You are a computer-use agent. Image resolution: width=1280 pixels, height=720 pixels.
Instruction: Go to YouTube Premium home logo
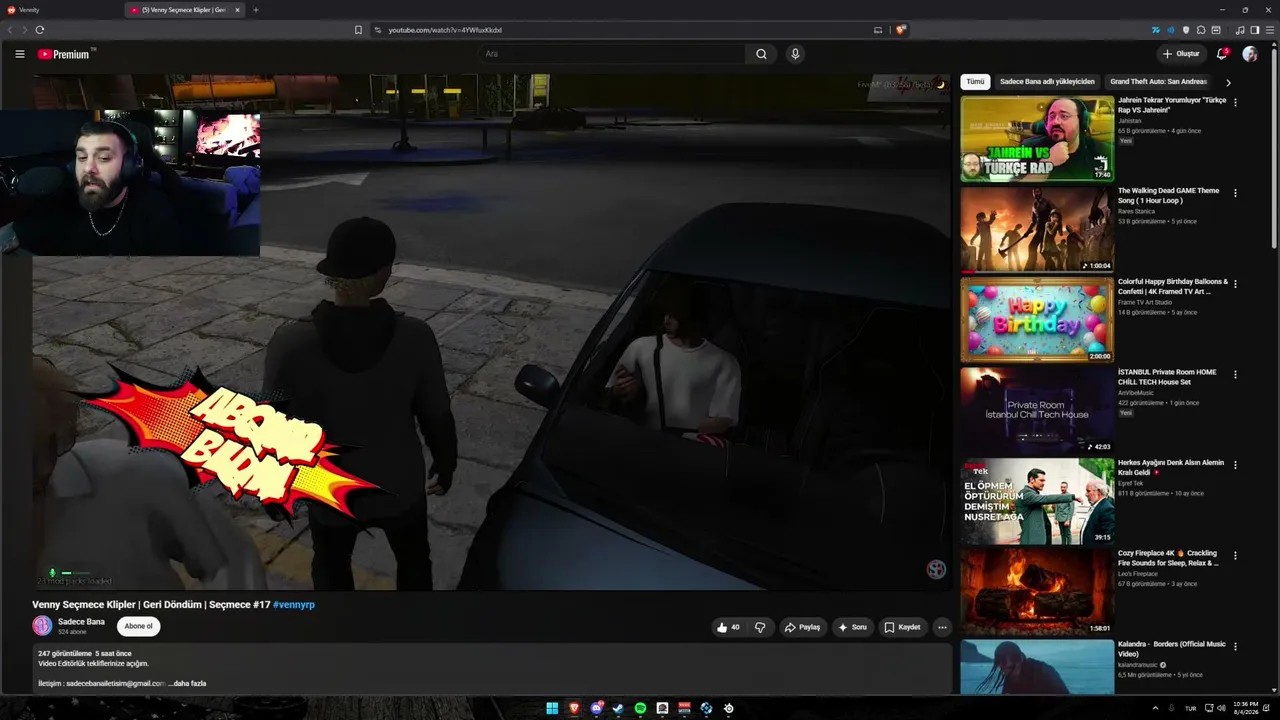(x=64, y=54)
